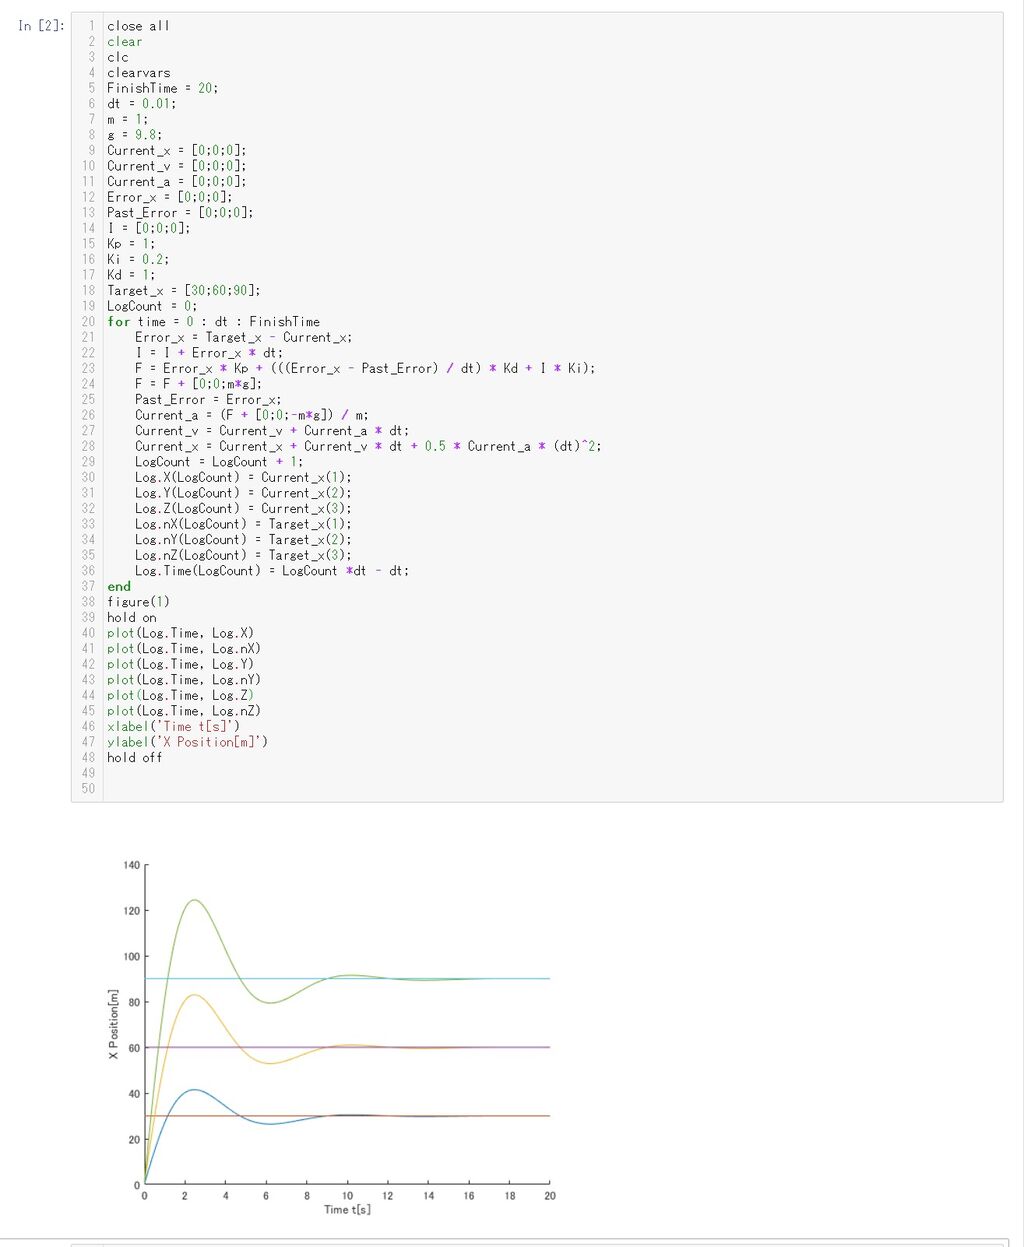Viewport: 1024px width, 1247px height.
Task: Click 'Error_x = Target_x - Current_x;' line
Action: [x=243, y=337]
